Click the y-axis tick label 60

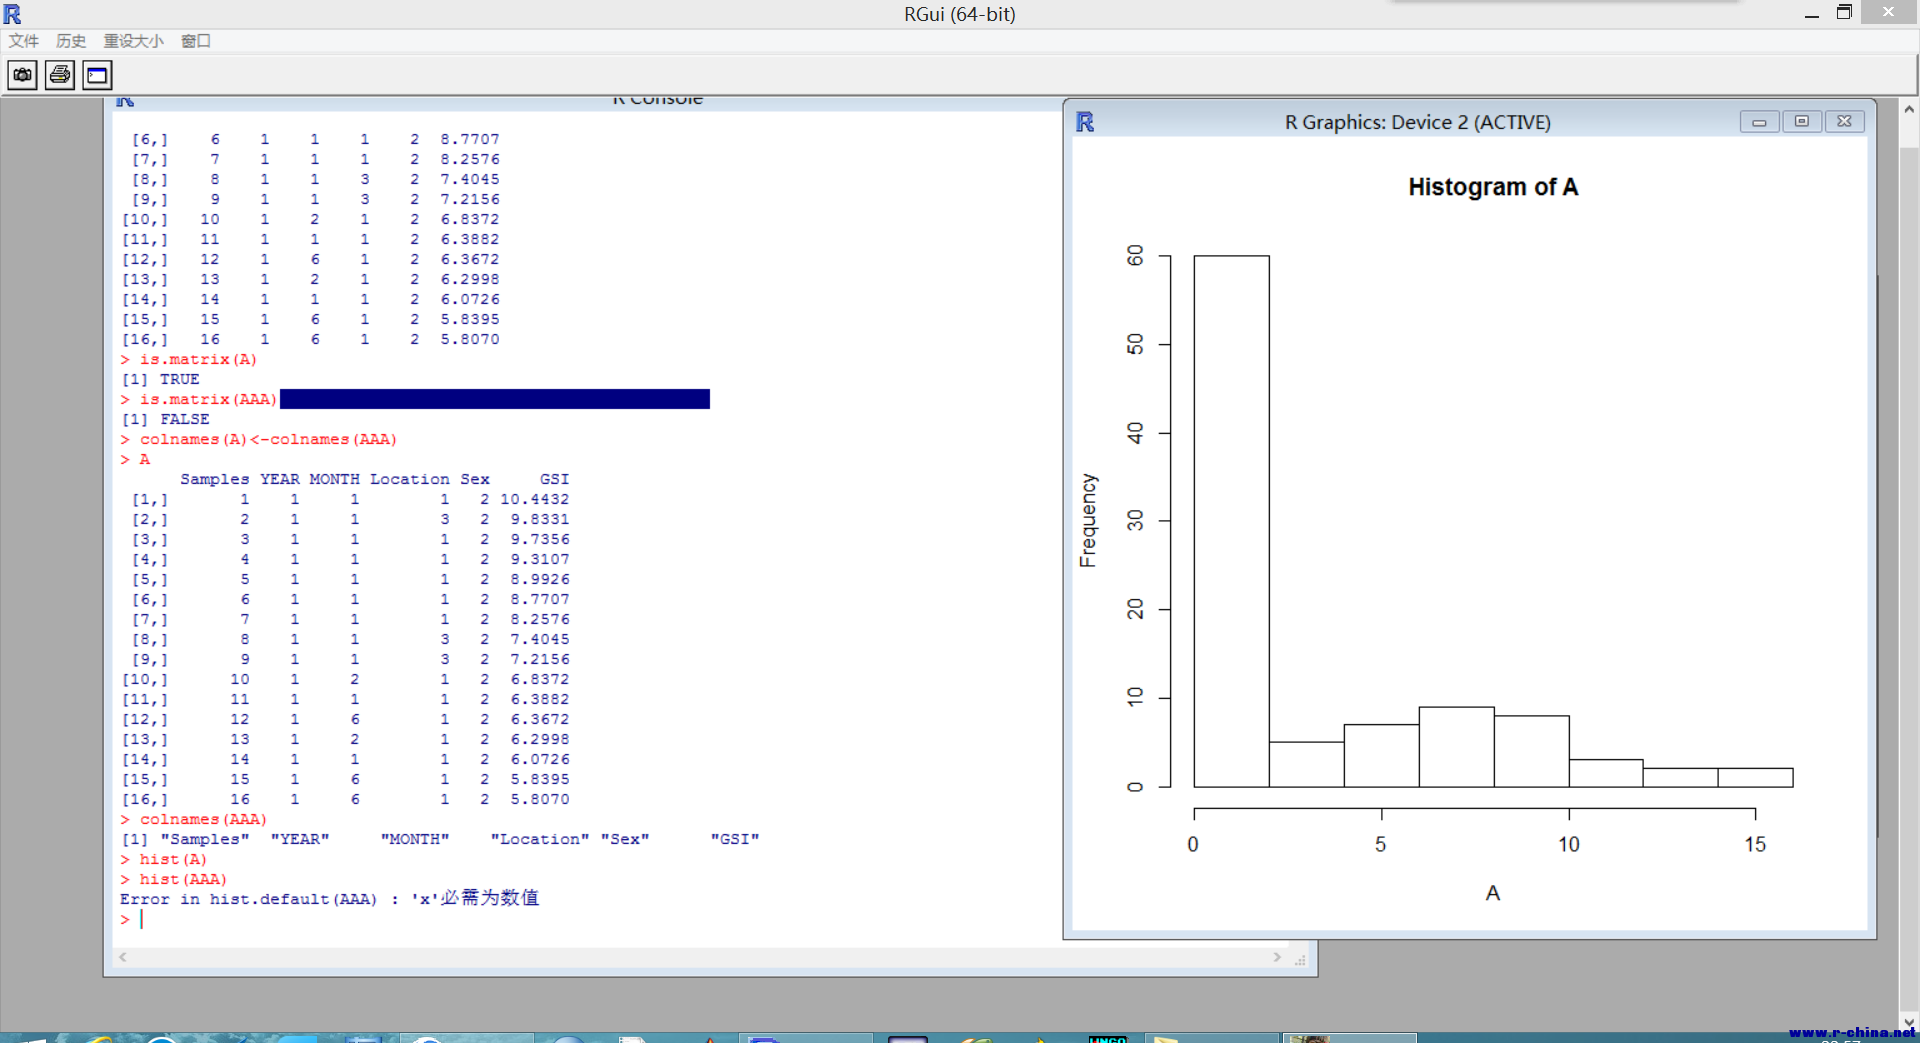[x=1135, y=256]
